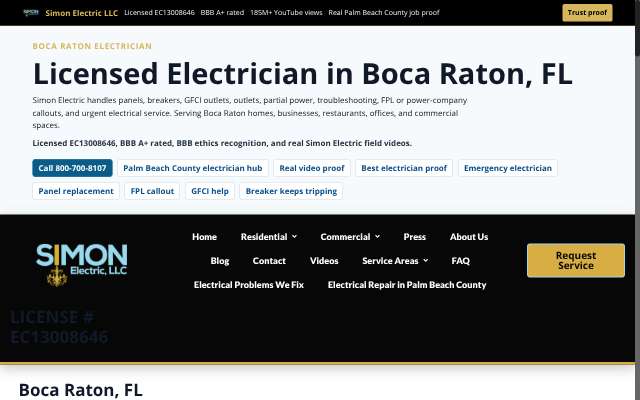Open Emergency electrician link
640x400 pixels.
(x=508, y=168)
